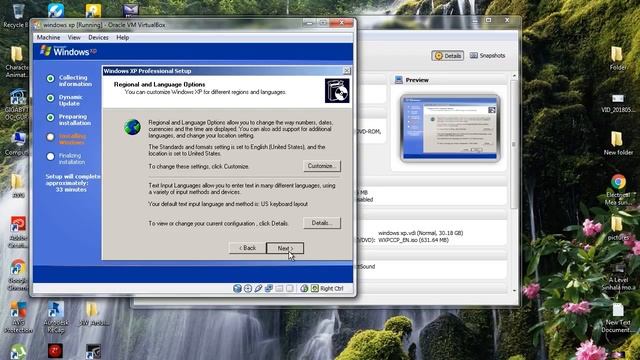
Task: Click the VirtualBox Manager vertical scrollbar
Action: pyautogui.click(x=514, y=143)
